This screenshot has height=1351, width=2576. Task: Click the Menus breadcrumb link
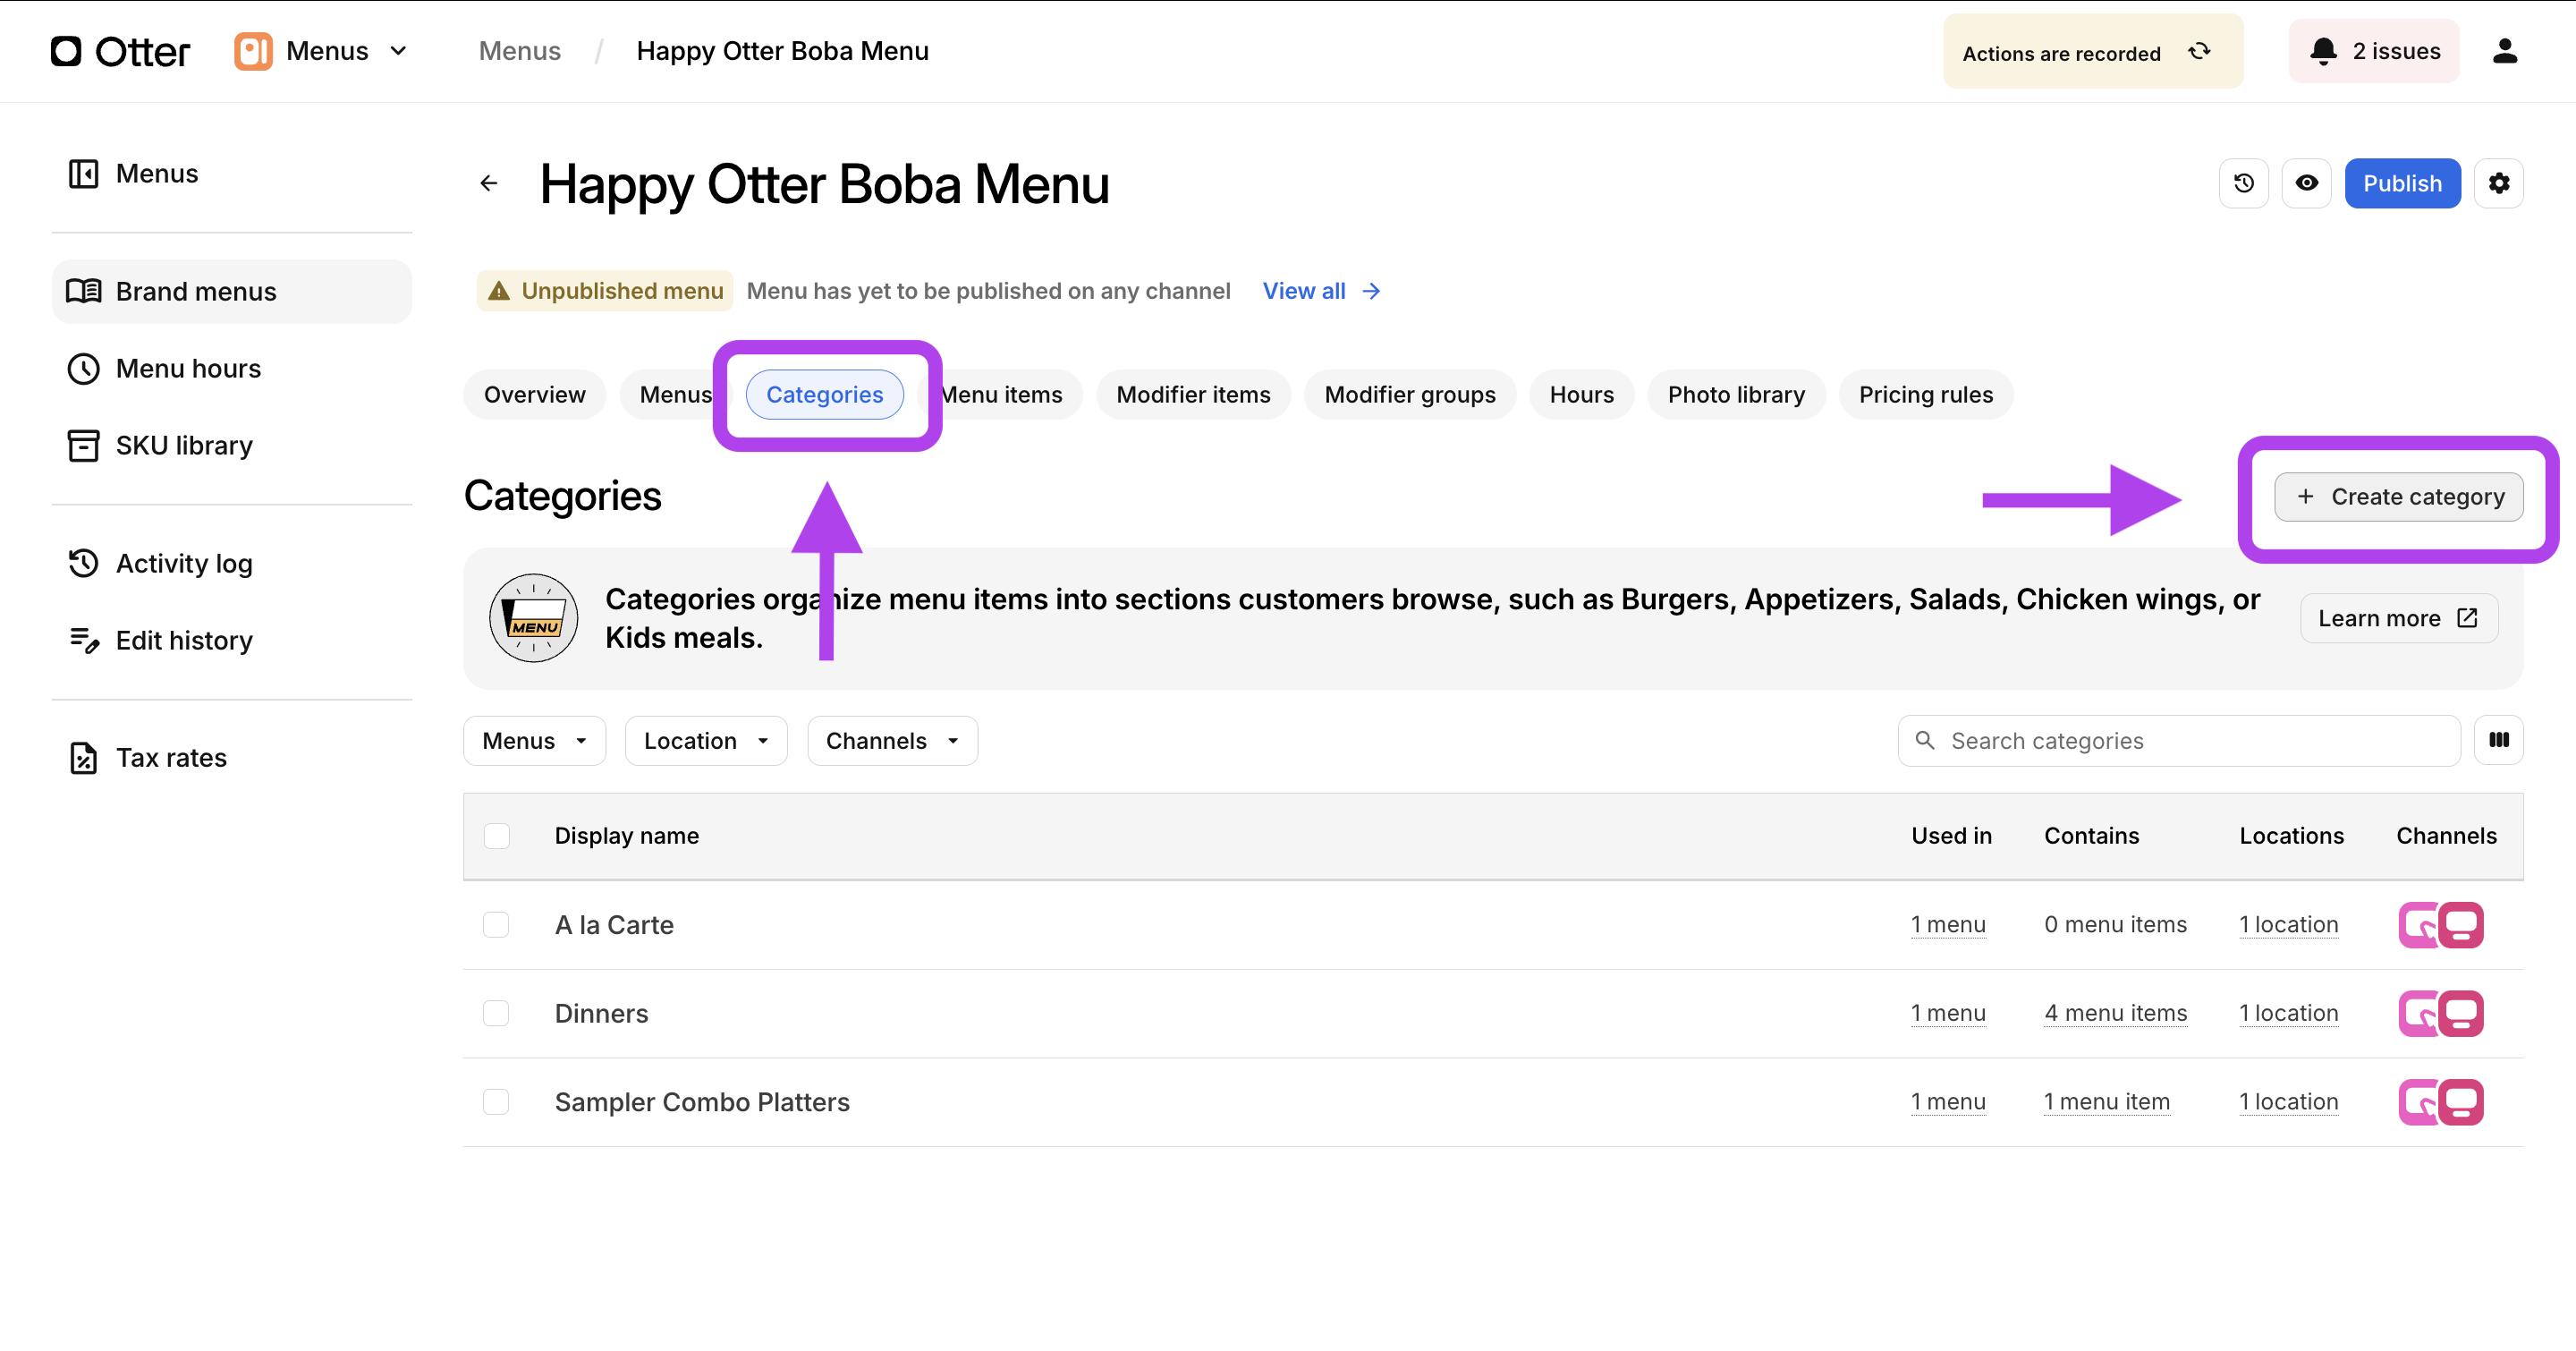pos(520,51)
